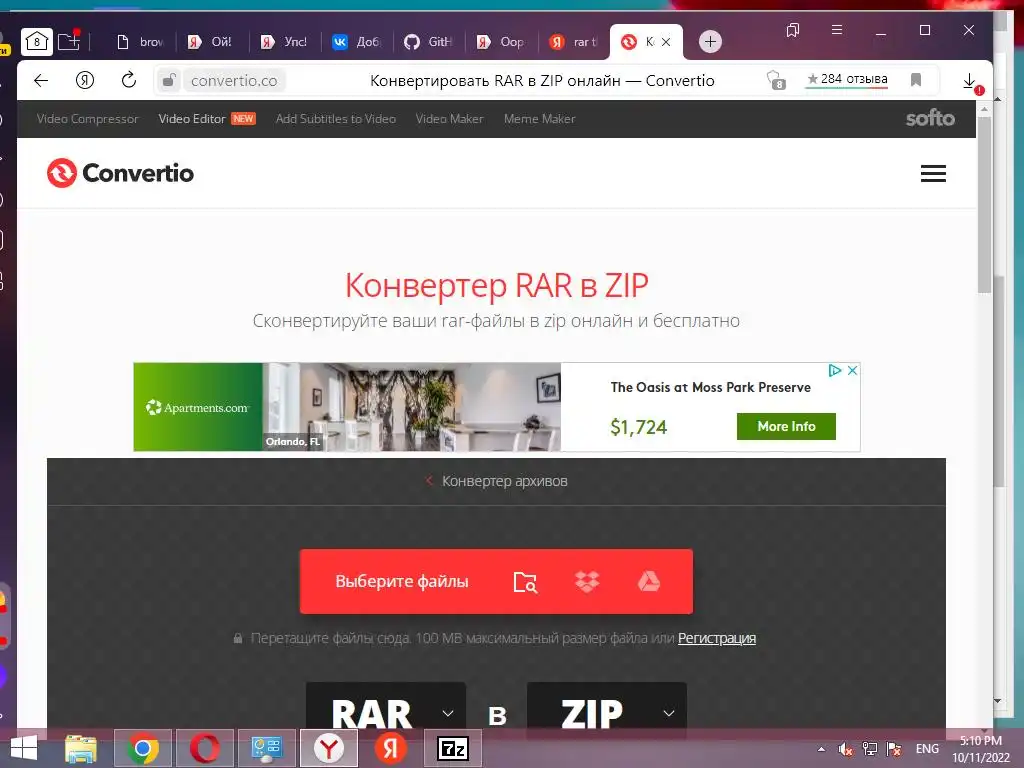Image resolution: width=1024 pixels, height=768 pixels.
Task: Open Yandex Browser Y taskbar icon
Action: click(x=329, y=748)
